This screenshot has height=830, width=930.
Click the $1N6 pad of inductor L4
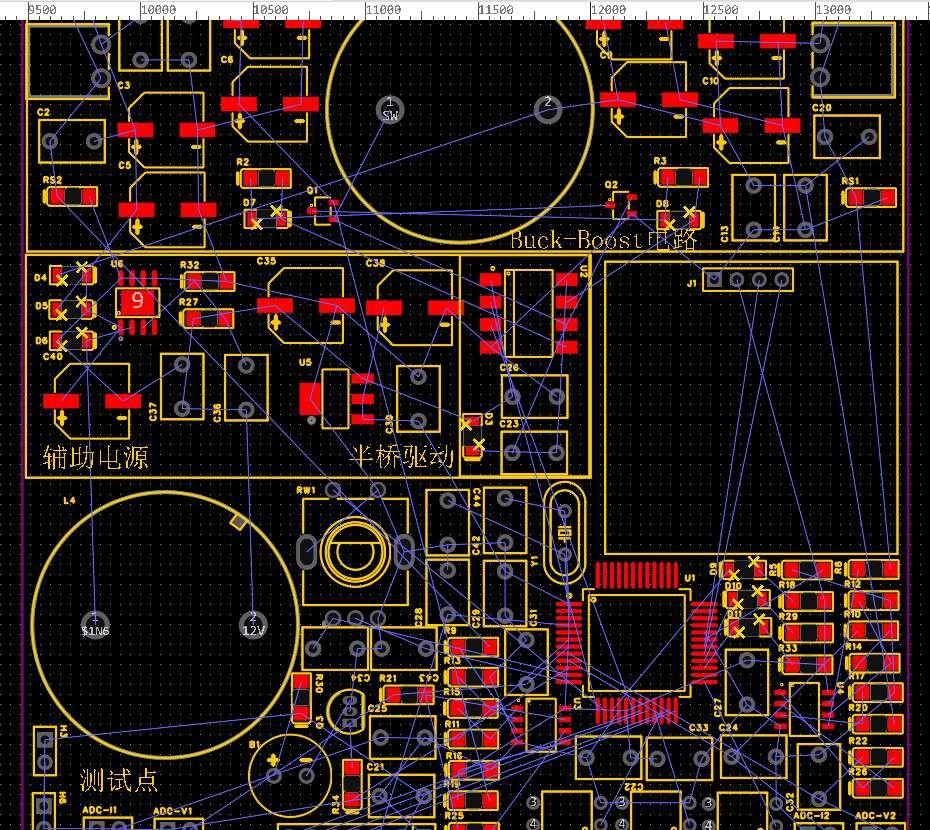tap(95, 625)
